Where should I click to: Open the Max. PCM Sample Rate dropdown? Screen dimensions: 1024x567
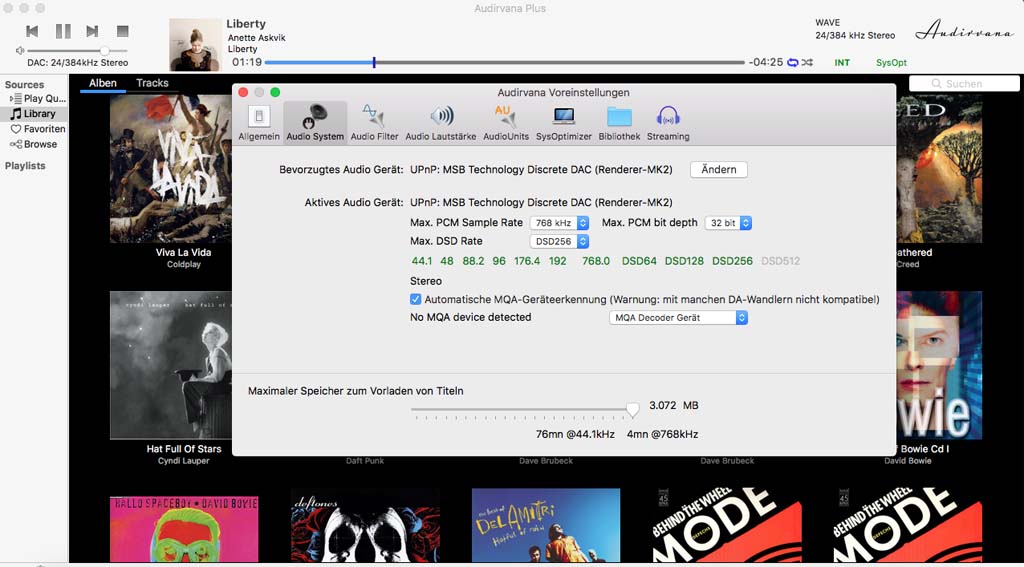(560, 223)
